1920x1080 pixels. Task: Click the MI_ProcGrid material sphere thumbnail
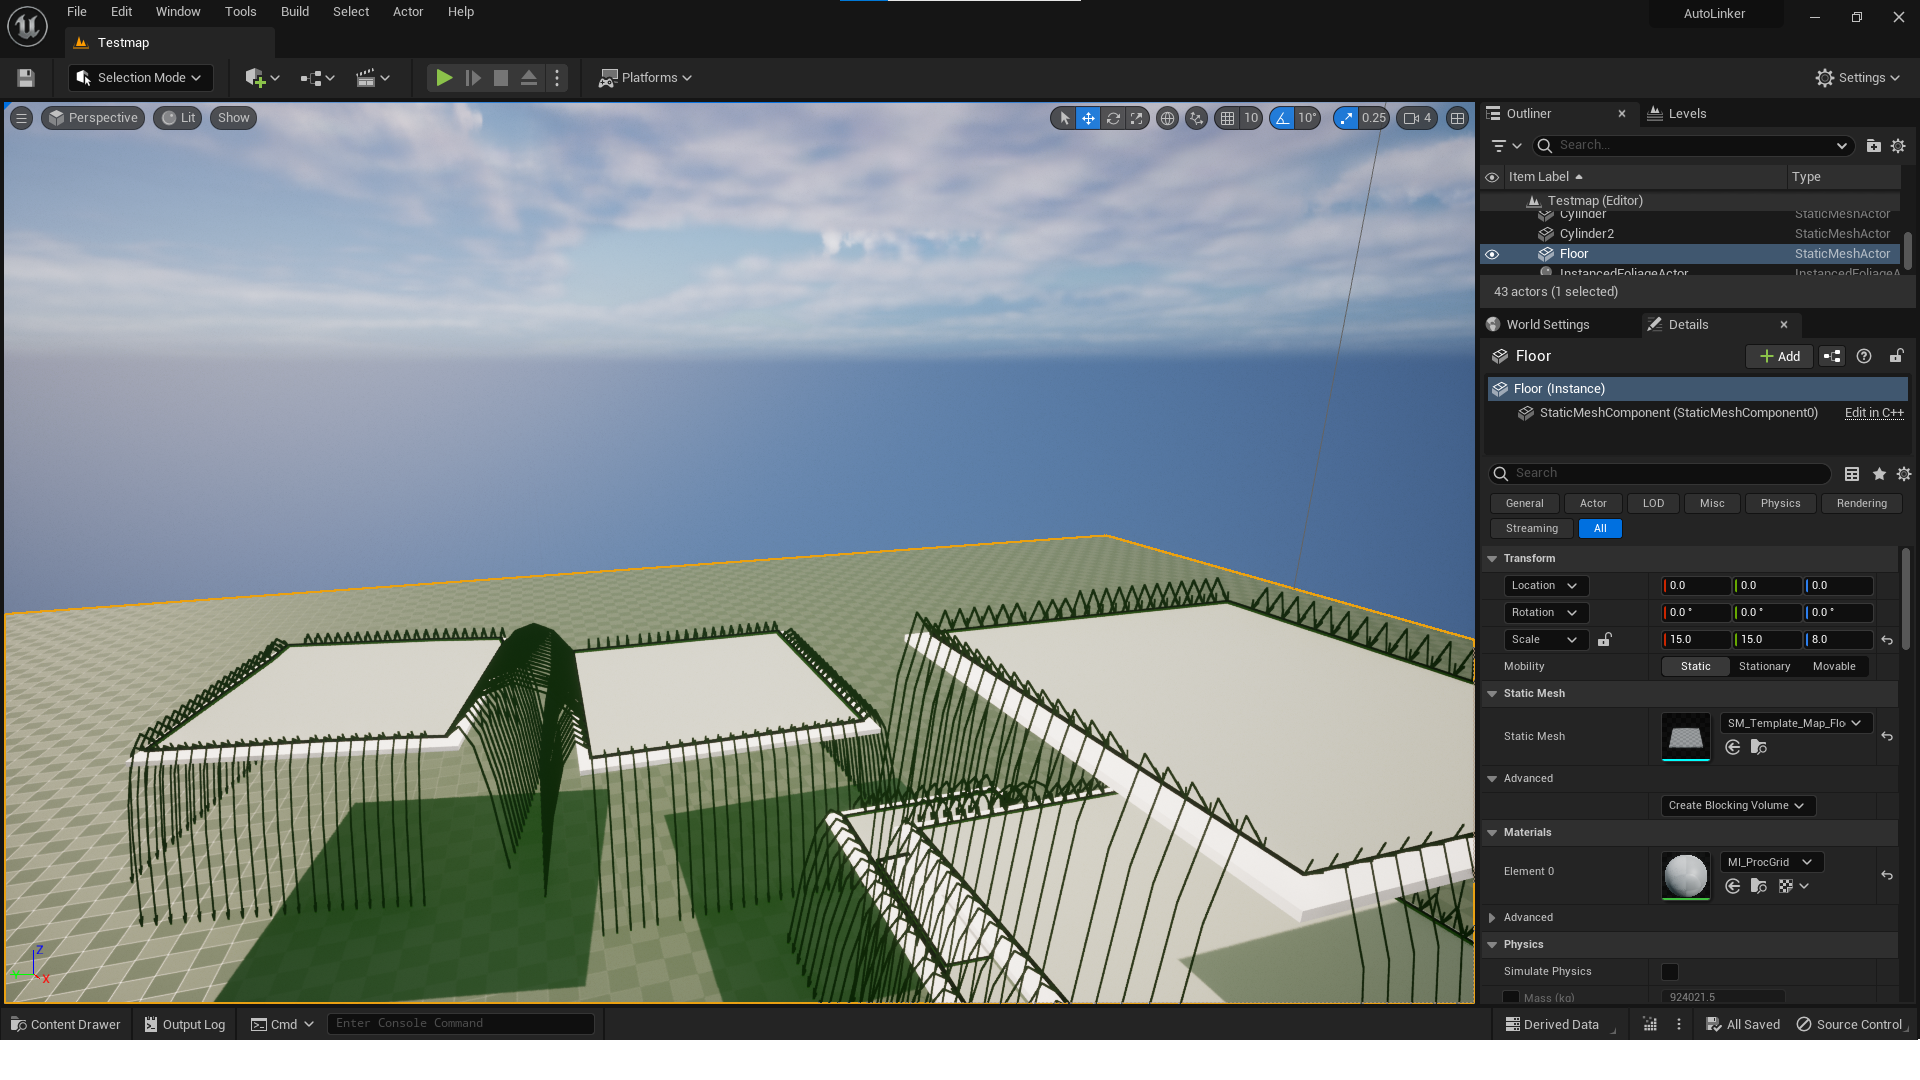tap(1685, 876)
